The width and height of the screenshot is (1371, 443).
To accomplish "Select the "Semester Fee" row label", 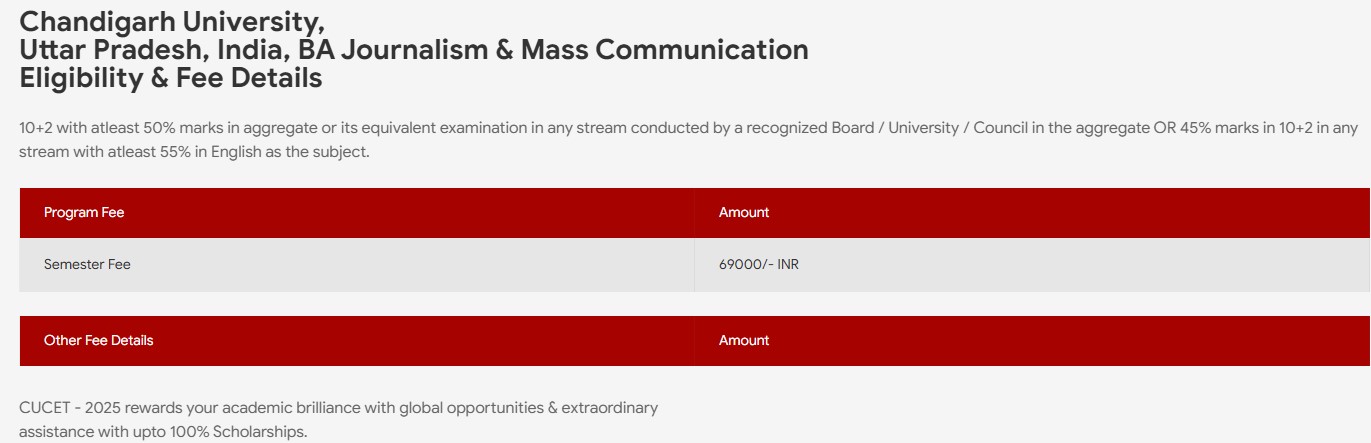I will click(87, 265).
